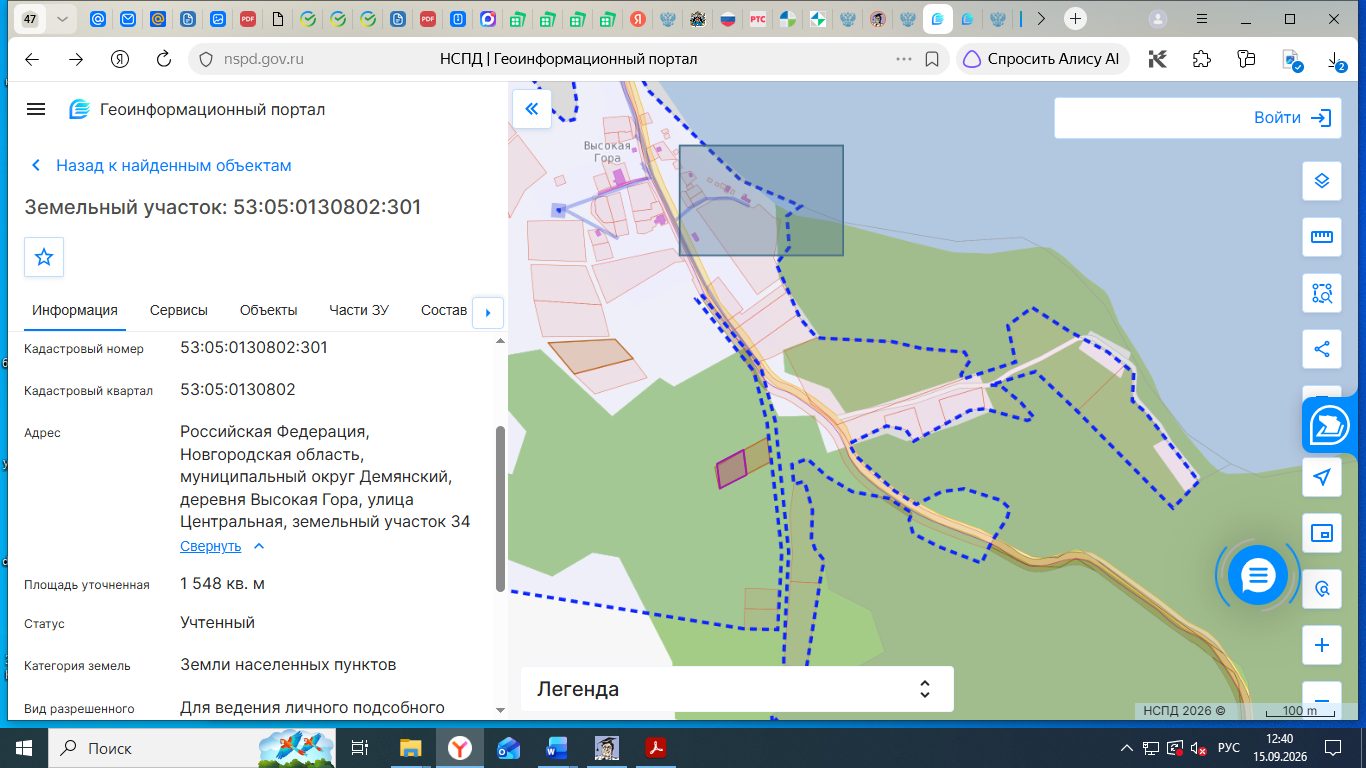Switch to the Части ЗУ tab
This screenshot has width=1366, height=768.
pyautogui.click(x=359, y=310)
